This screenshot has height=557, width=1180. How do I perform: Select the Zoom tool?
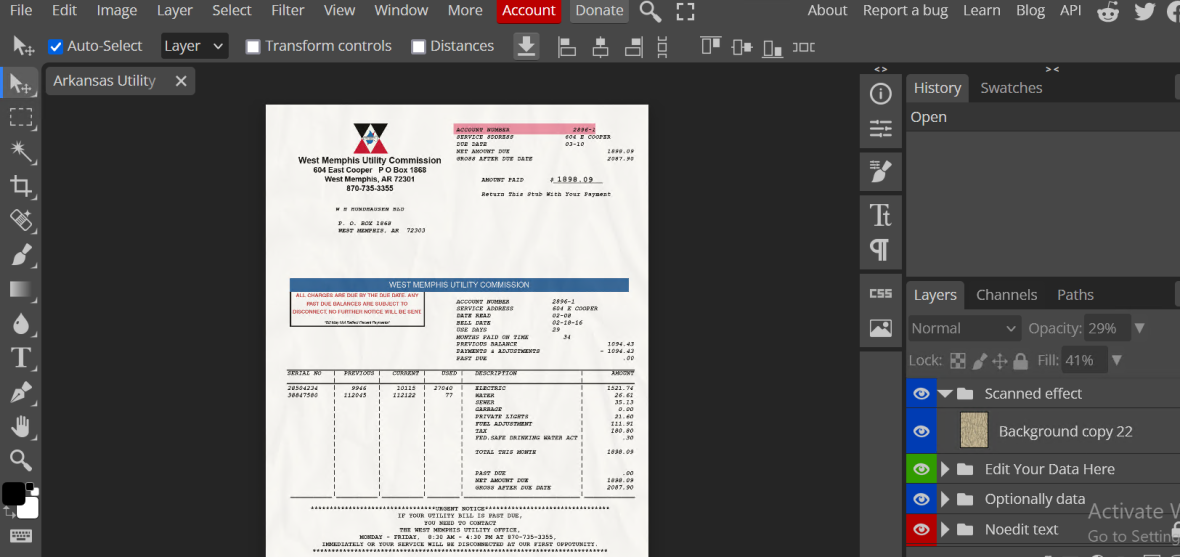click(21, 460)
